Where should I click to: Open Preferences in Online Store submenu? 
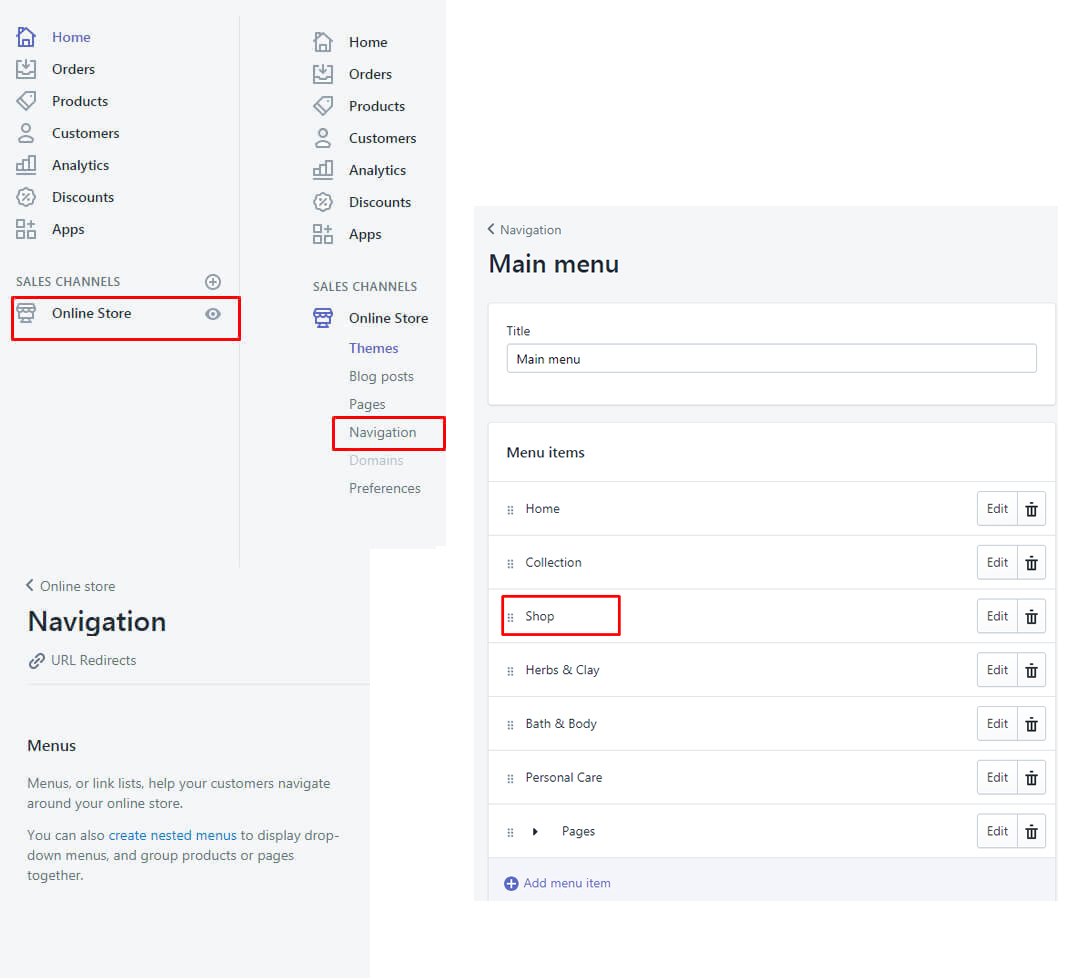click(384, 488)
